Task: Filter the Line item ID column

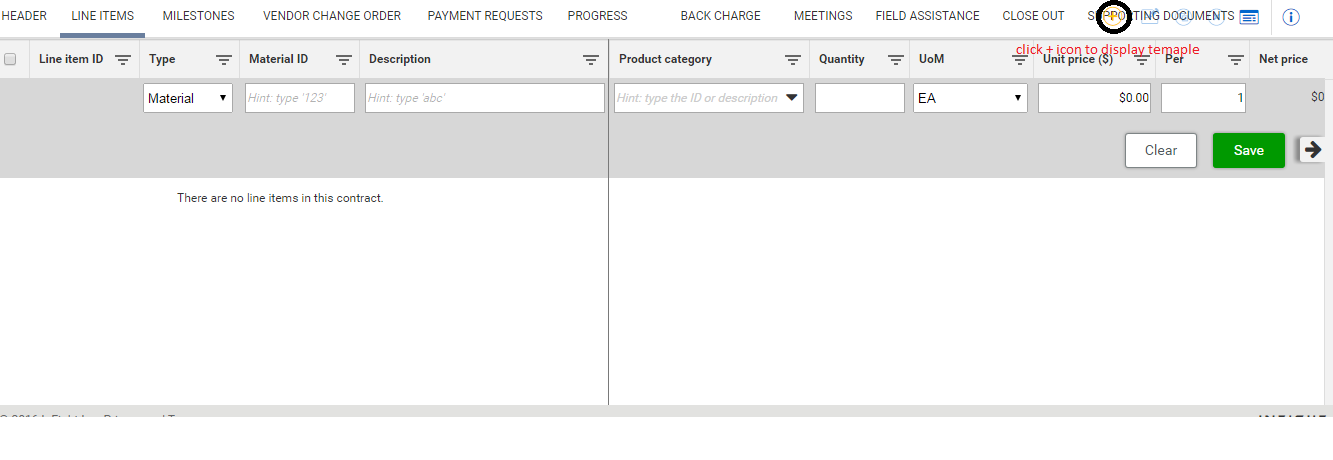Action: coord(123,60)
